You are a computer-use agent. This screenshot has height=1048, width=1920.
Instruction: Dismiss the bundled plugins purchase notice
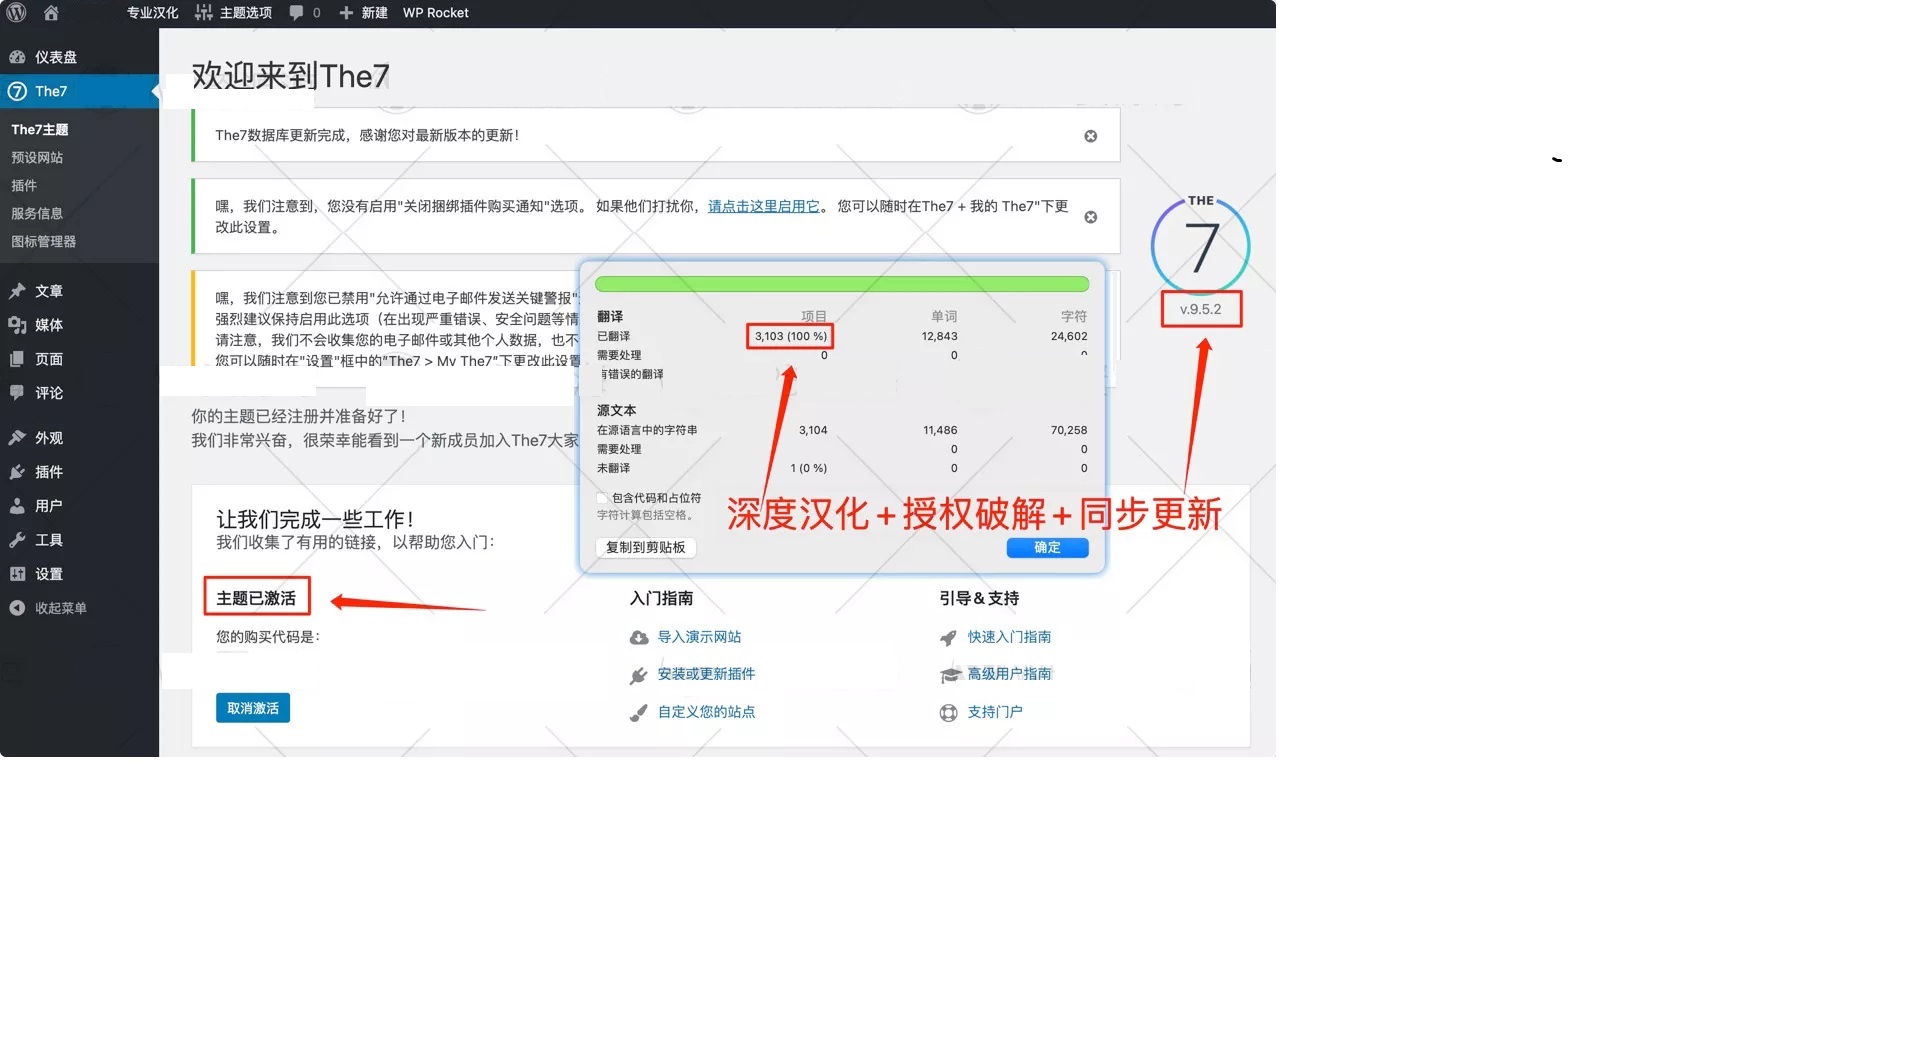1090,217
